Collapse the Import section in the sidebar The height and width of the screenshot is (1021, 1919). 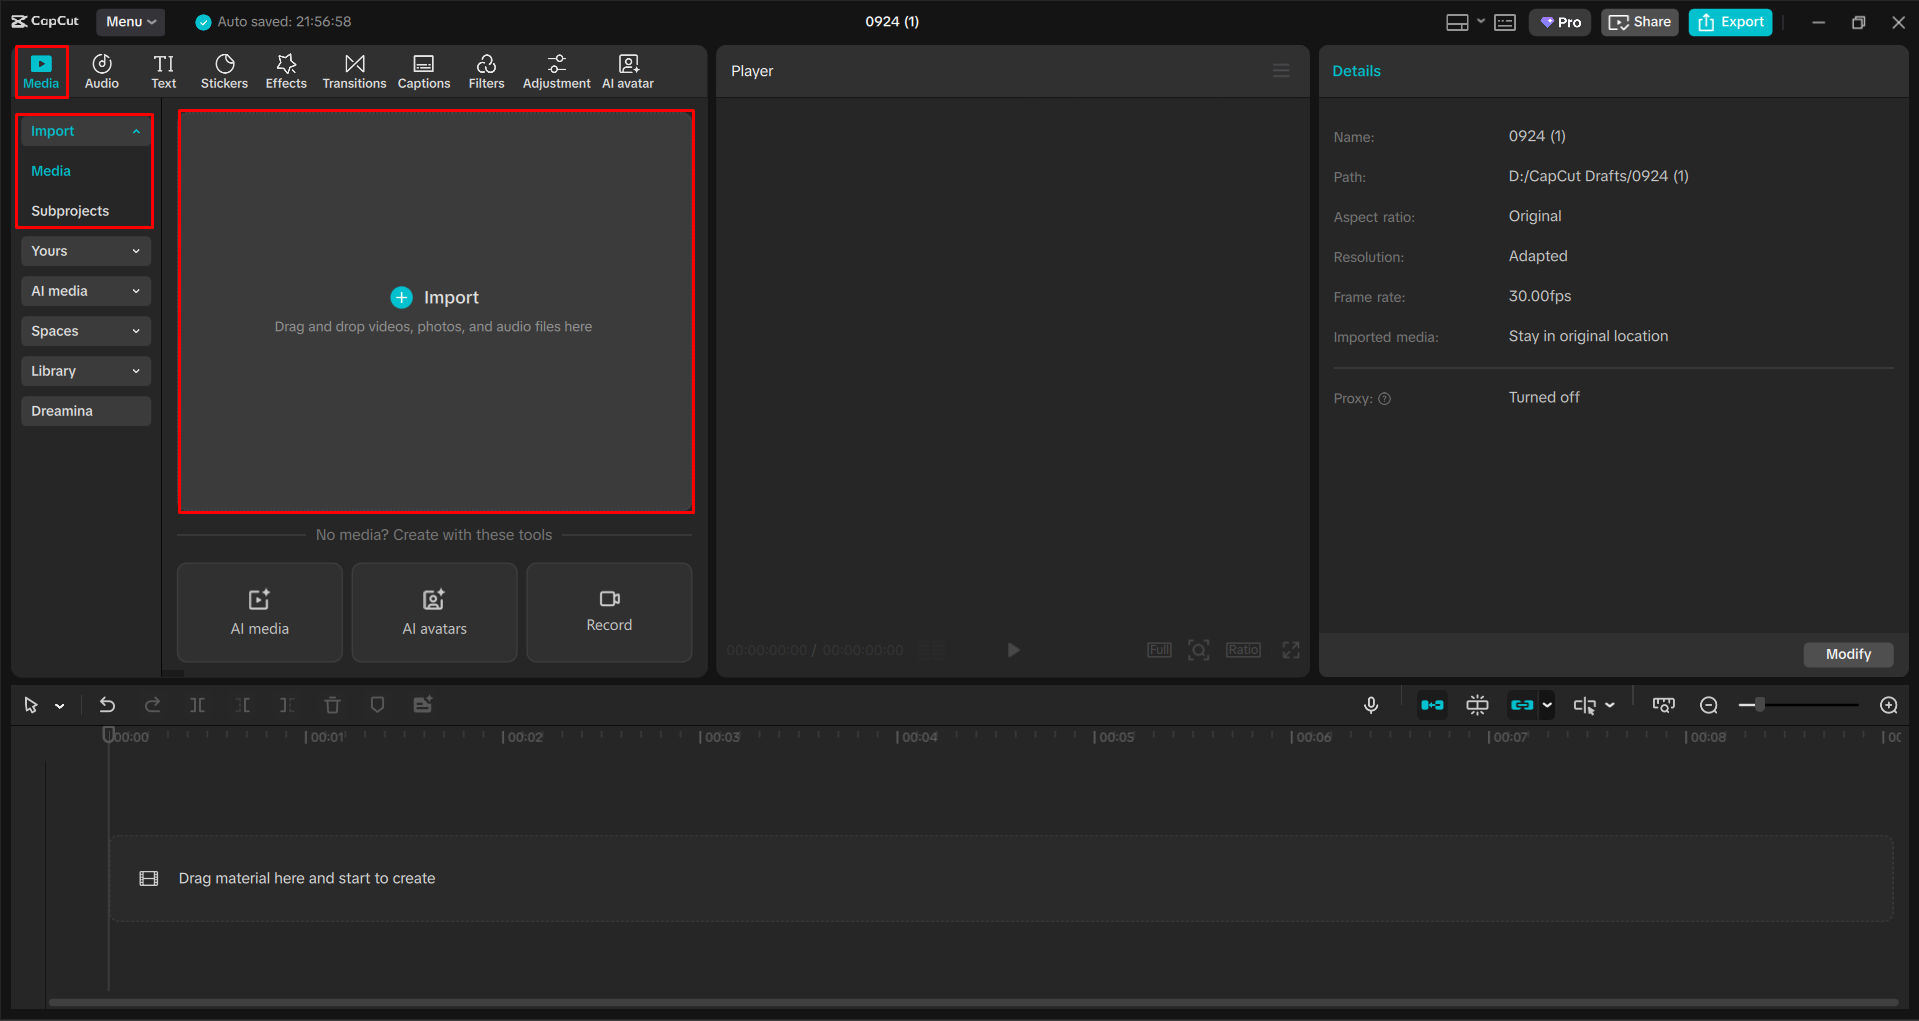(x=136, y=130)
